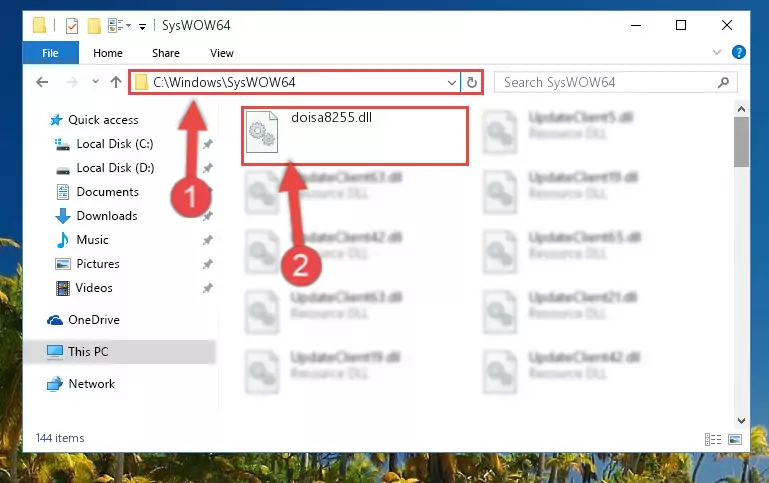Click the pin icon beside Music
Viewport: 769px width, 483px height.
[x=208, y=240]
